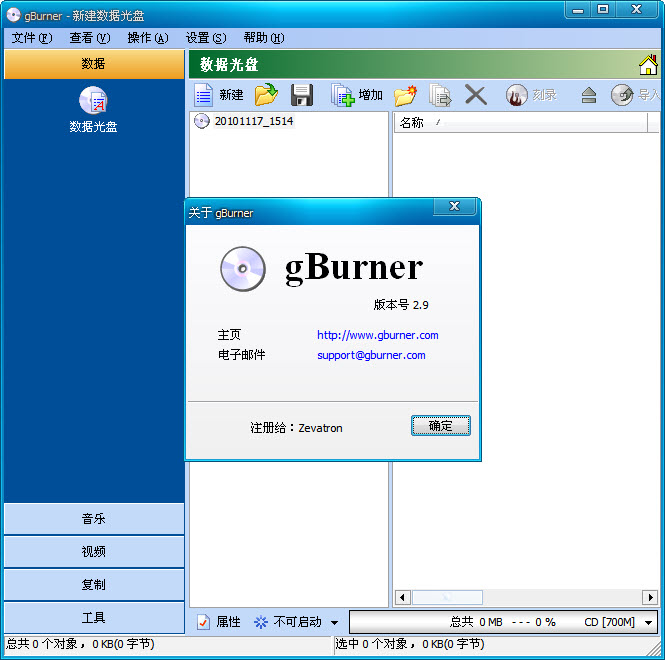Create new folder with starred folder icon
The width and height of the screenshot is (665, 660).
coord(405,95)
